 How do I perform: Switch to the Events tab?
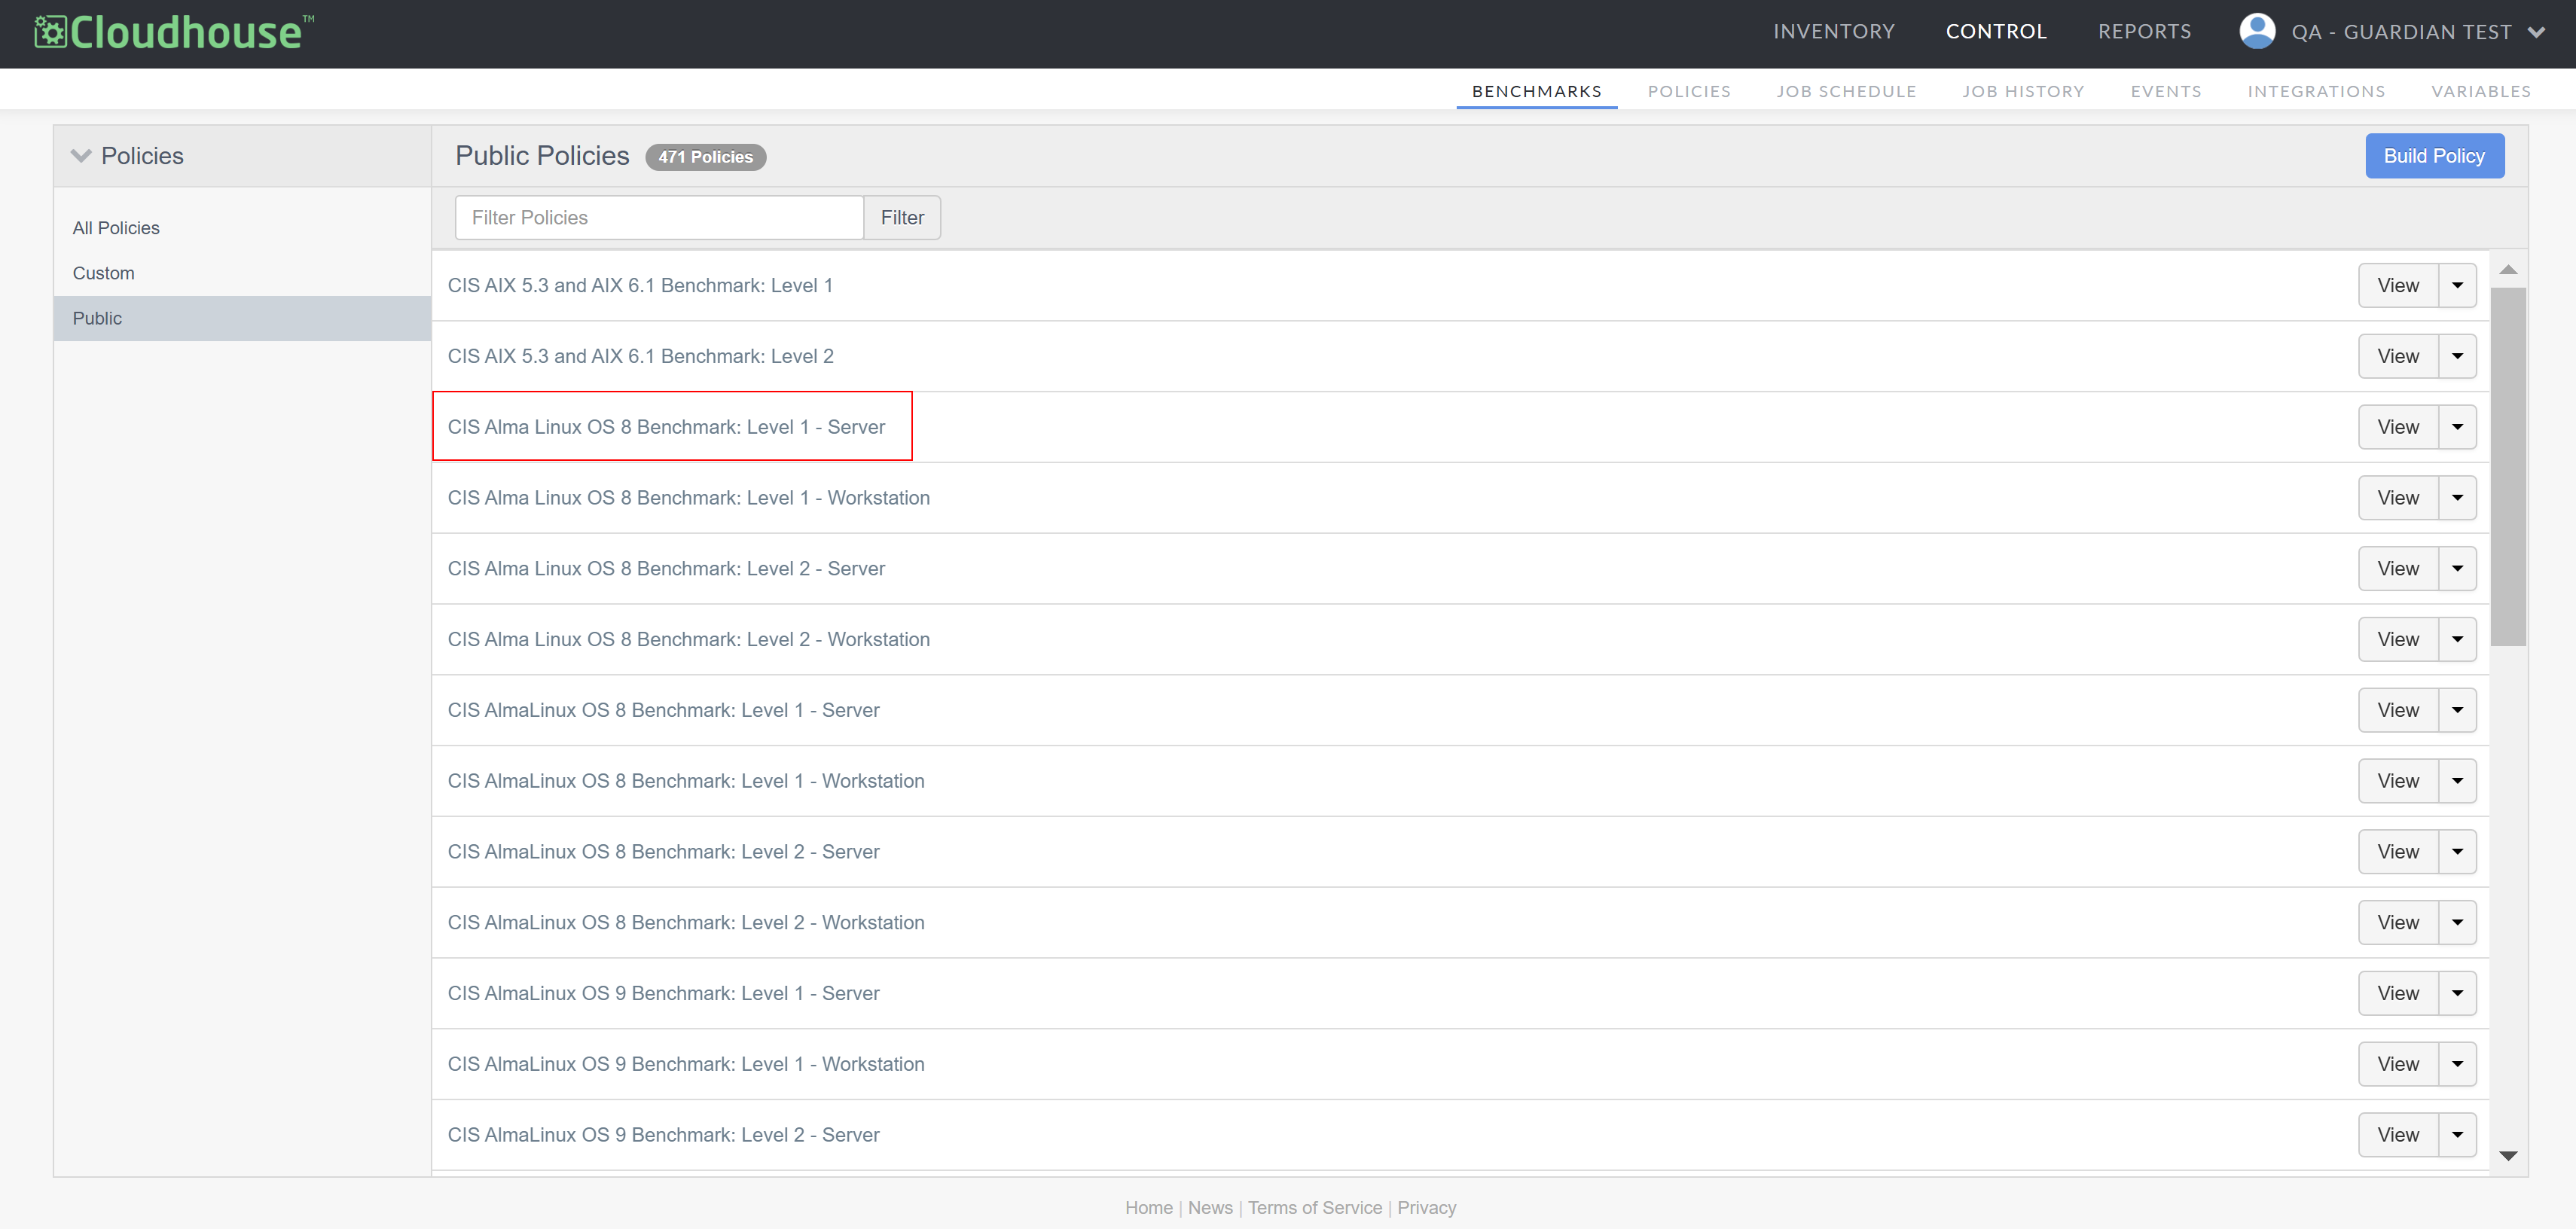2166,91
